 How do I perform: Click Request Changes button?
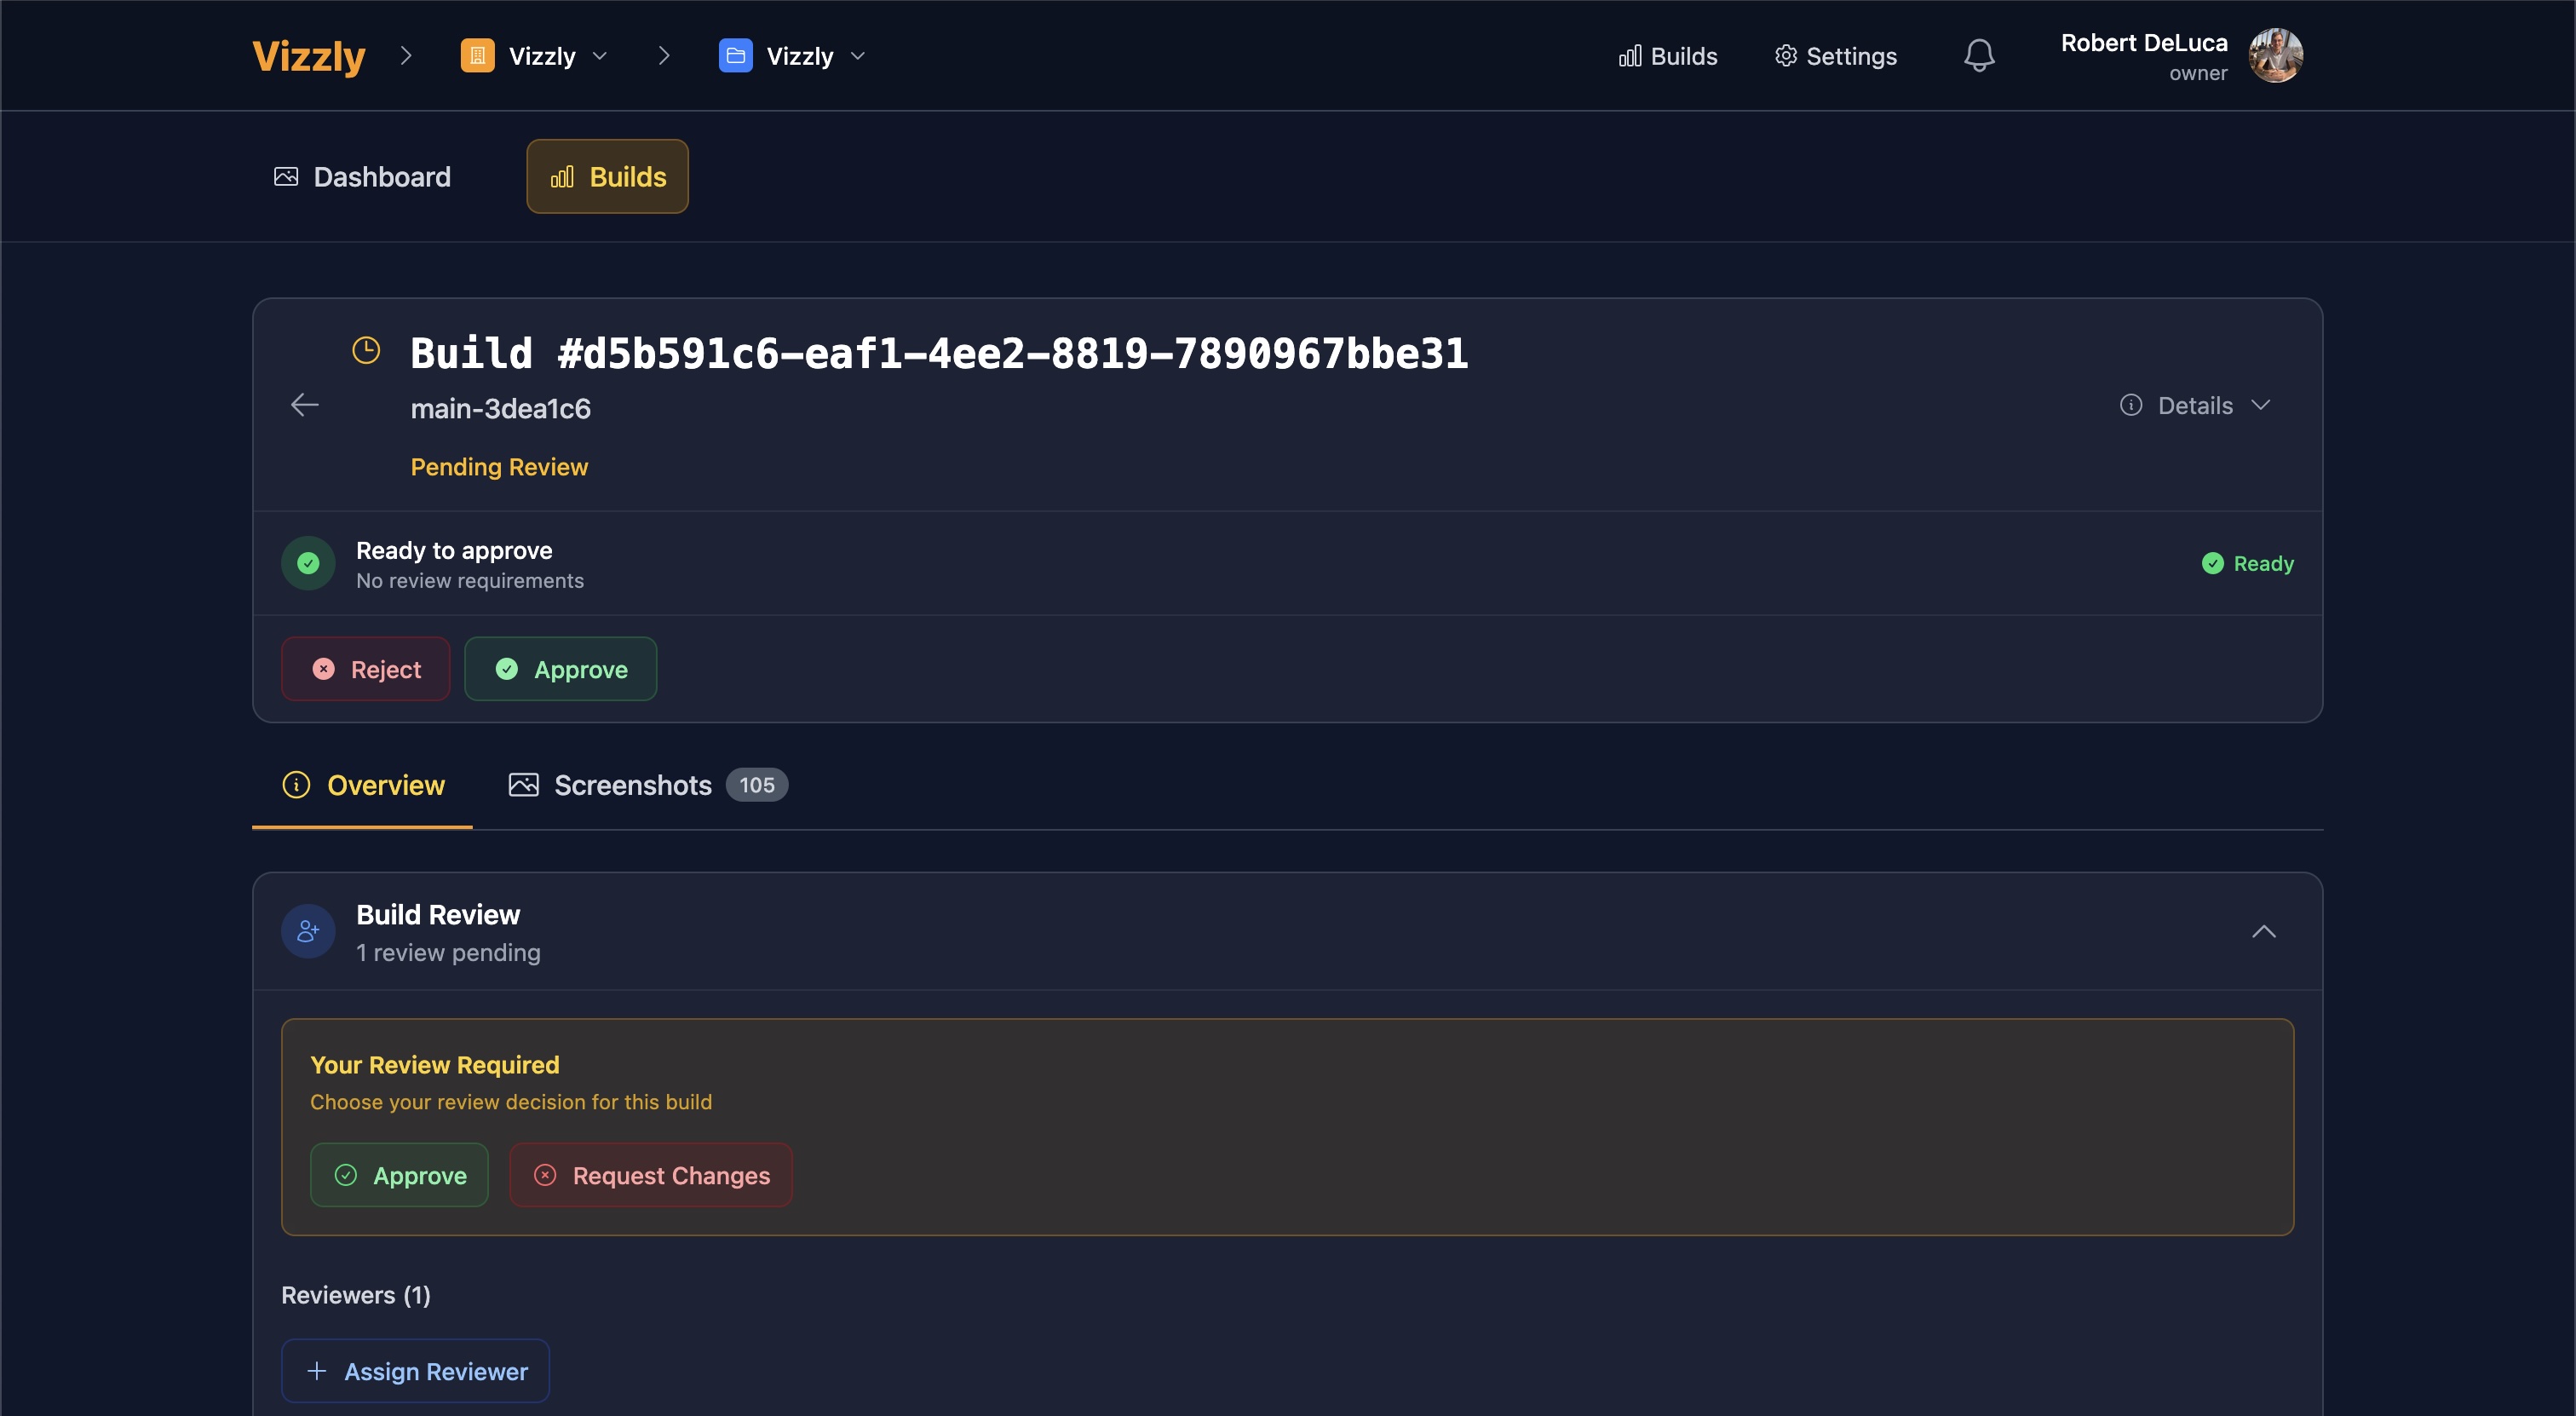tap(651, 1175)
